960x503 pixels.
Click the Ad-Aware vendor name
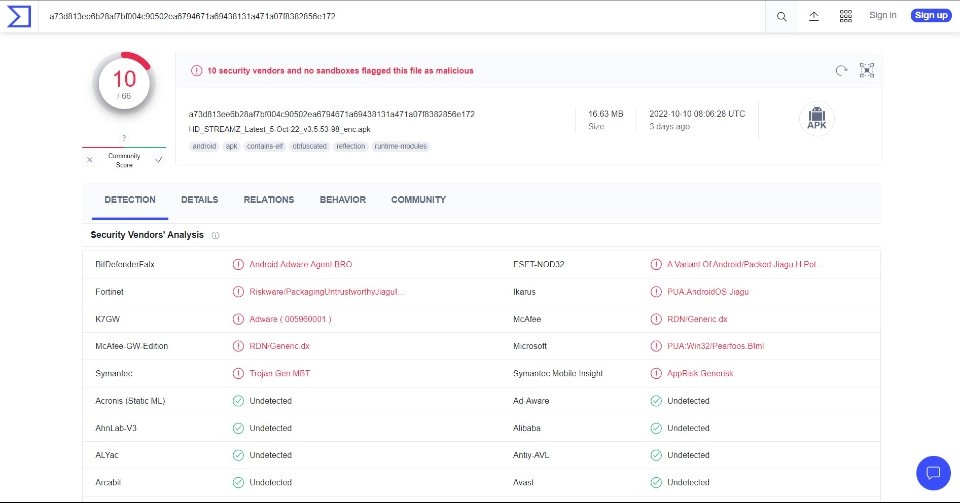point(531,401)
